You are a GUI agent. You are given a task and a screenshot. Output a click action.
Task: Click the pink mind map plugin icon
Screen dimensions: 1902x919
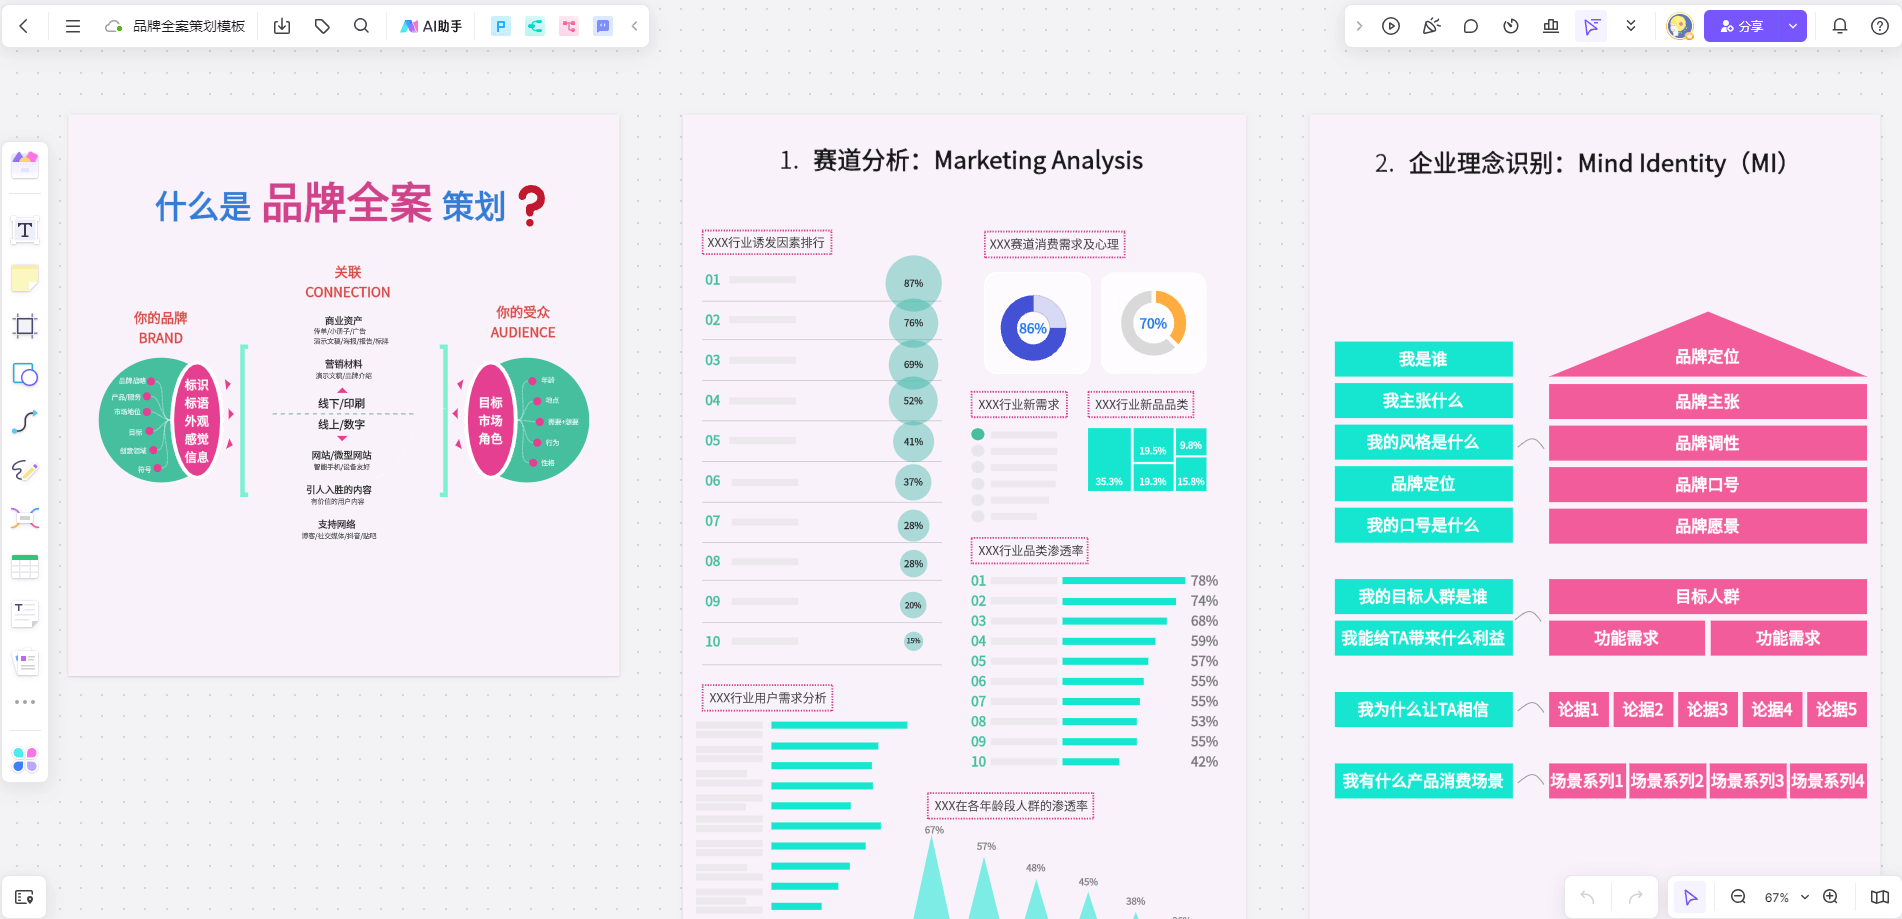click(x=569, y=26)
